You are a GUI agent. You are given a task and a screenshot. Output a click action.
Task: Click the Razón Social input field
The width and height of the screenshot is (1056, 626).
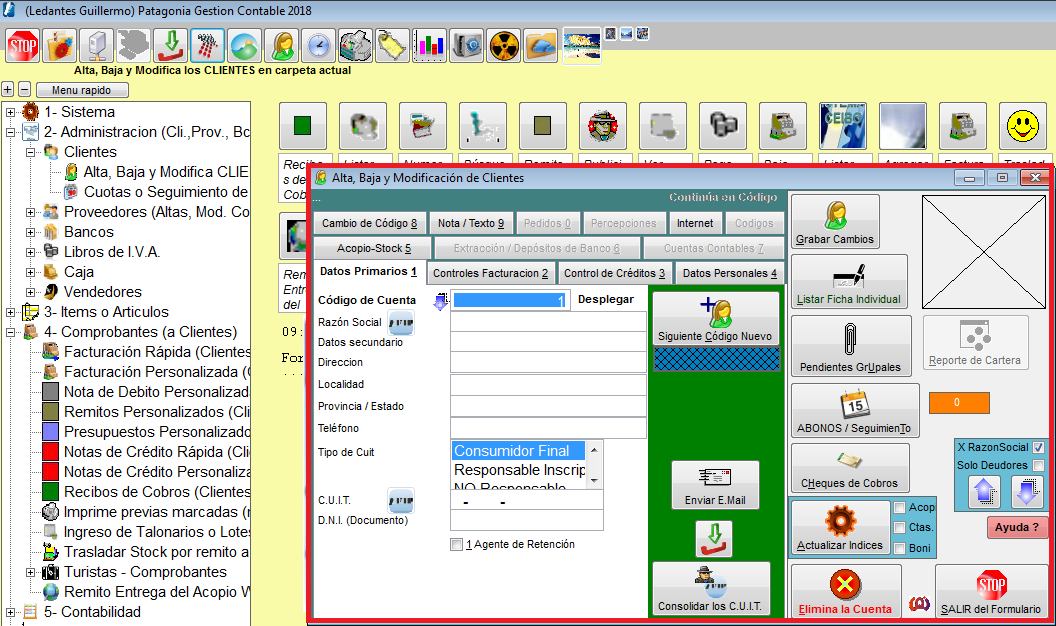point(548,322)
